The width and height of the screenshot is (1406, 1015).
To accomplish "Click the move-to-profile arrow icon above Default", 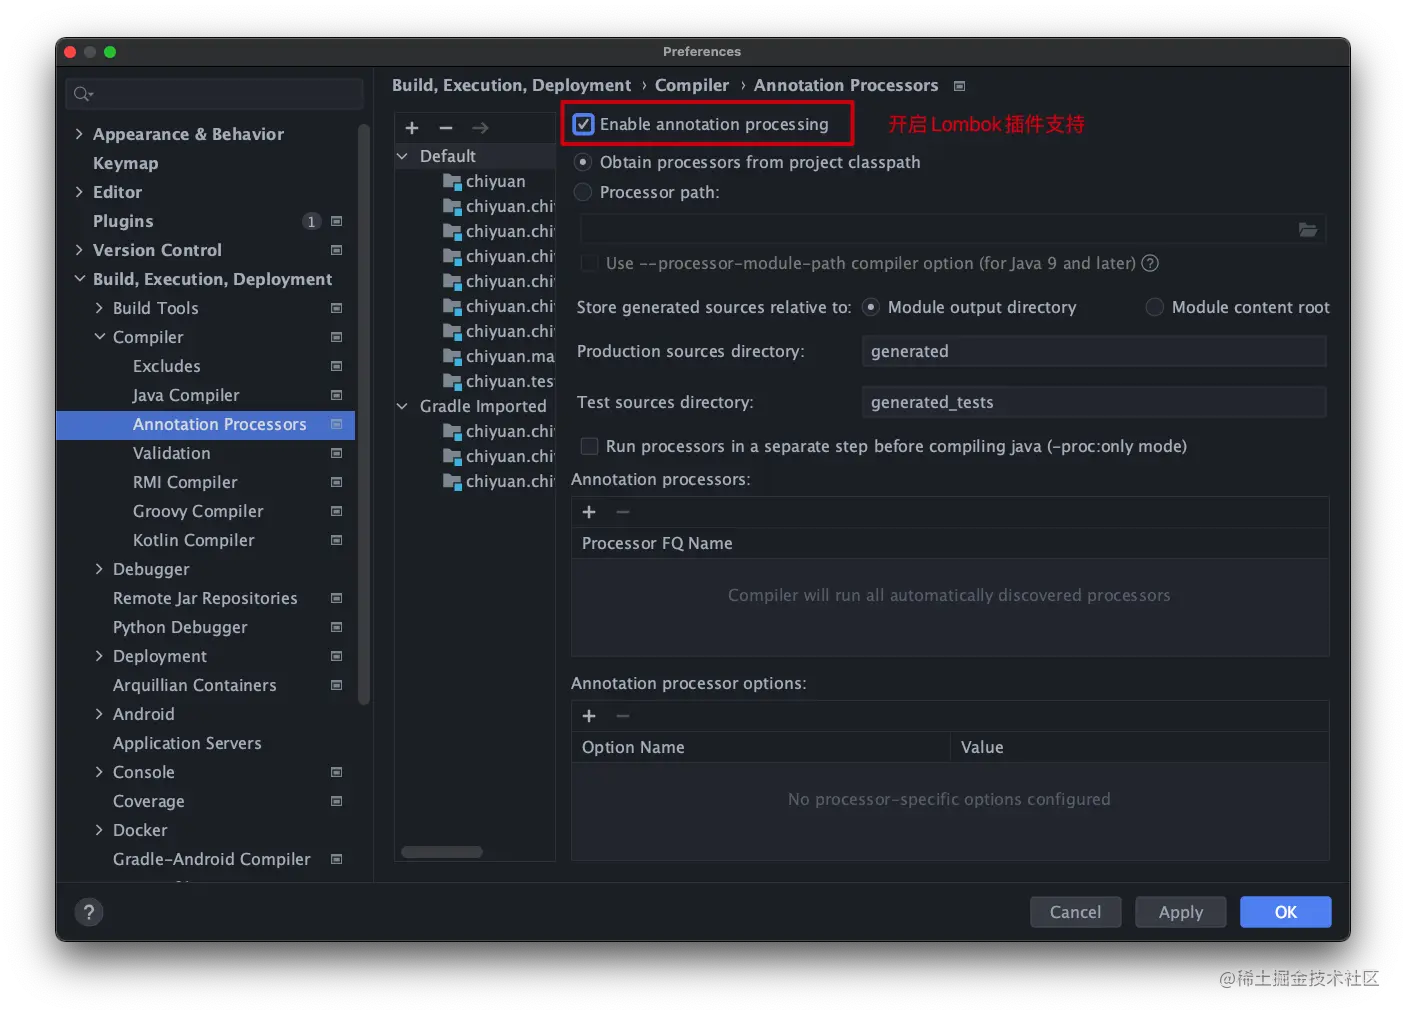I will point(480,128).
